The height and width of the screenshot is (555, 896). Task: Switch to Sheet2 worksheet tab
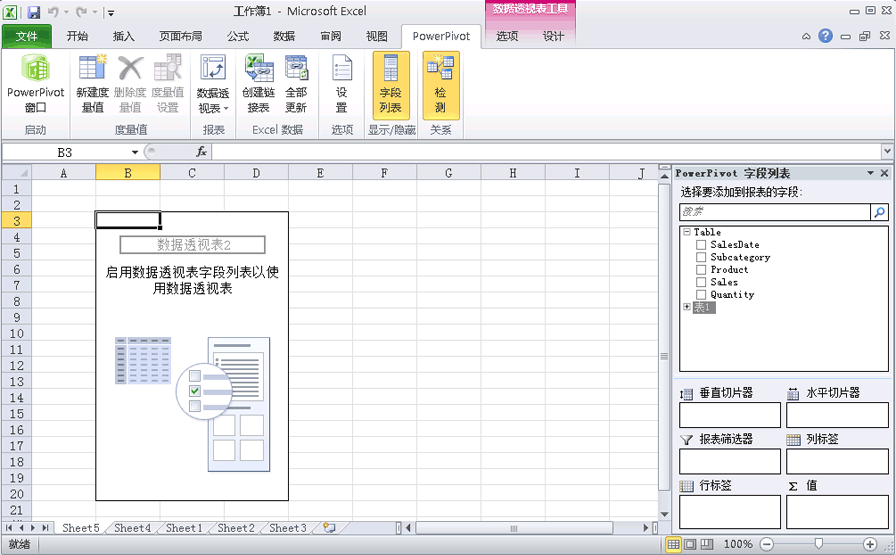click(236, 528)
